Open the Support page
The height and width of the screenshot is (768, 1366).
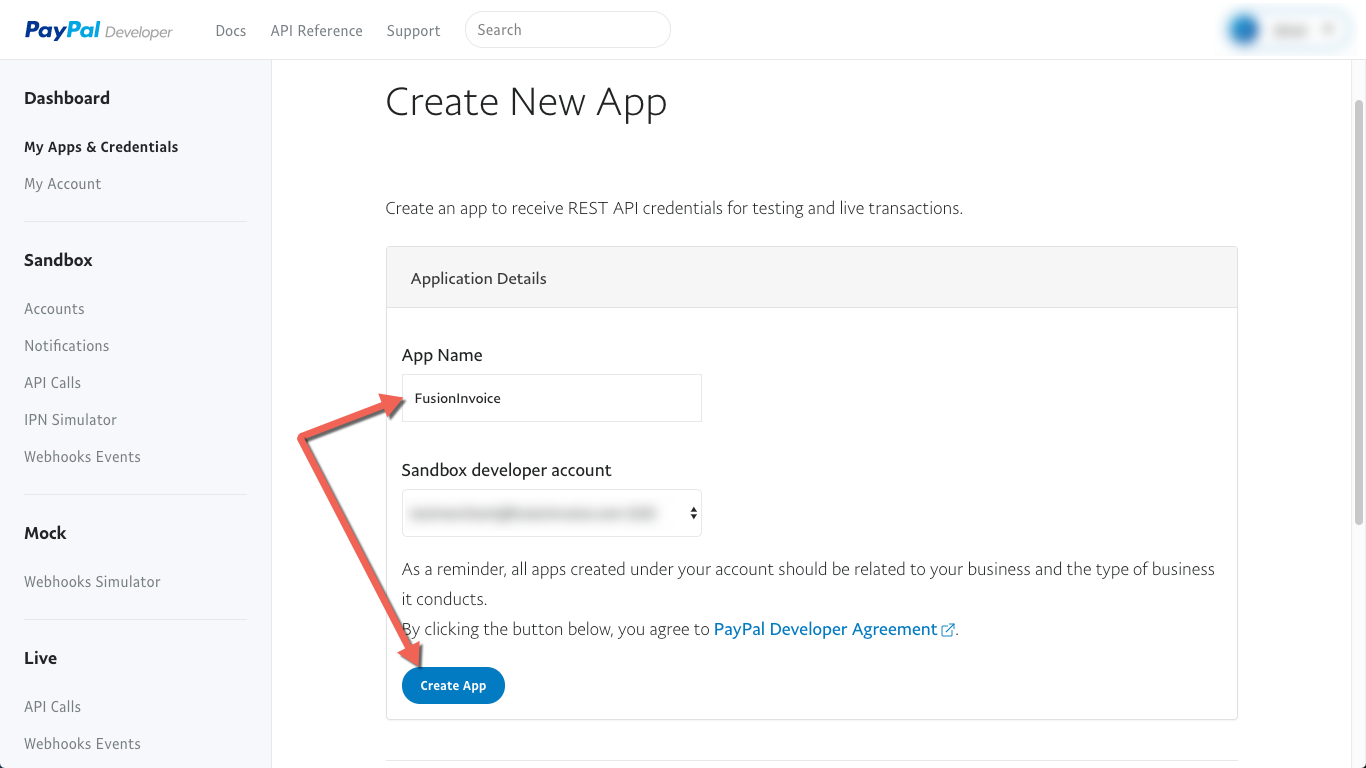pos(413,30)
